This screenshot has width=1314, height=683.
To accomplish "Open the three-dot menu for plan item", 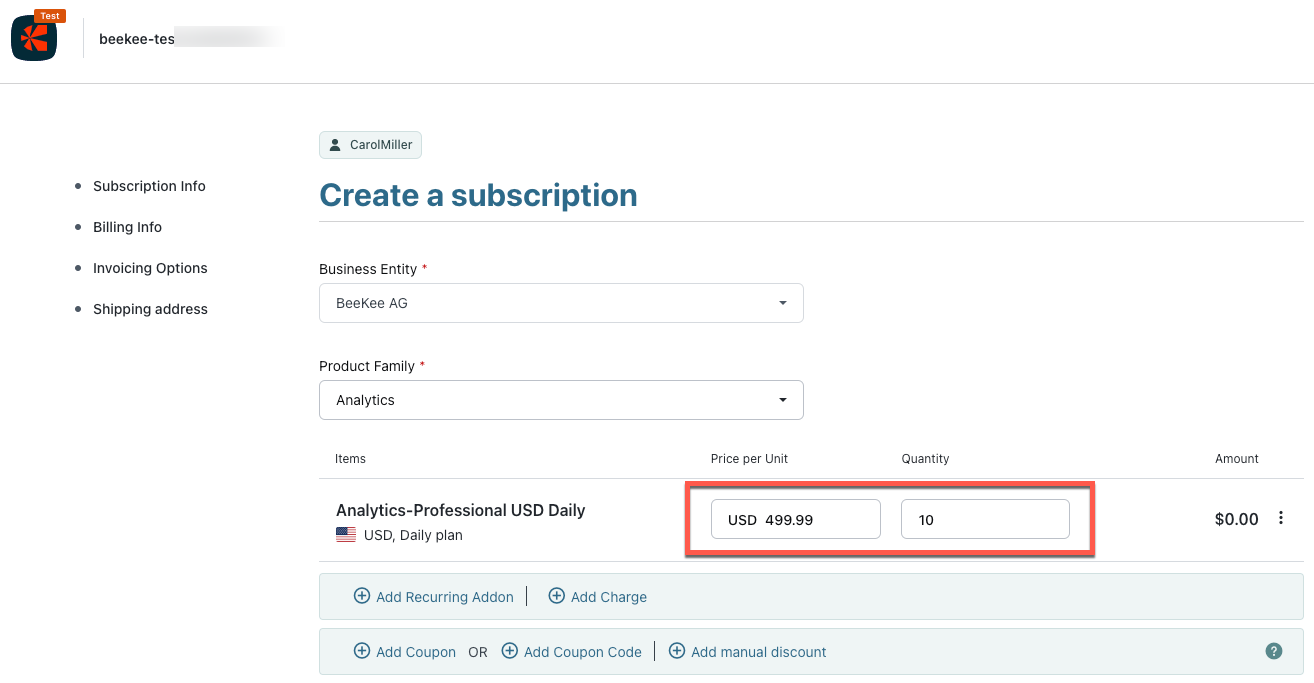I will click(1281, 518).
